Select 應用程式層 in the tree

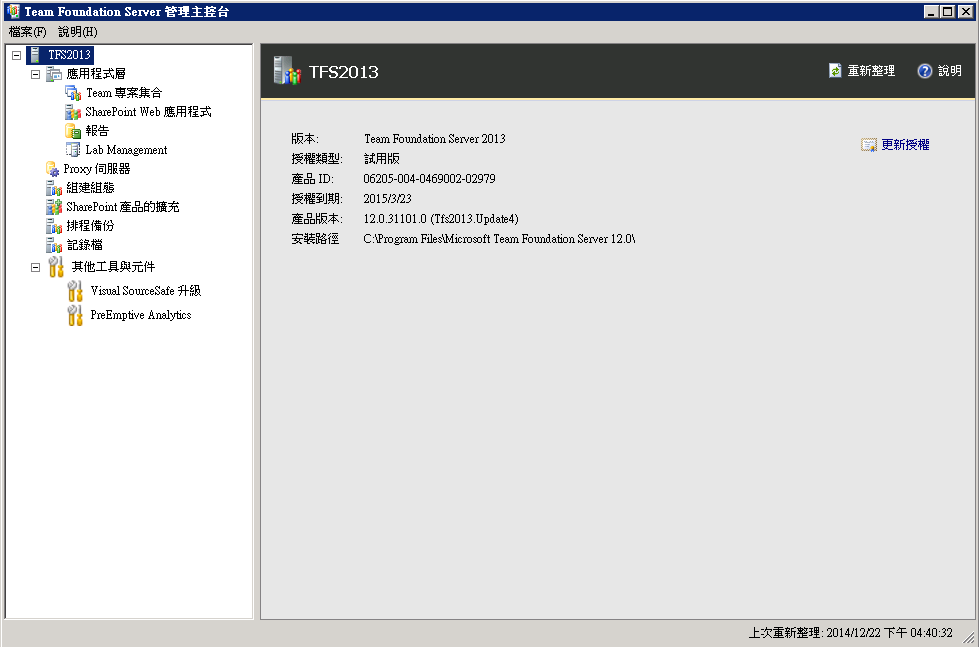click(96, 74)
